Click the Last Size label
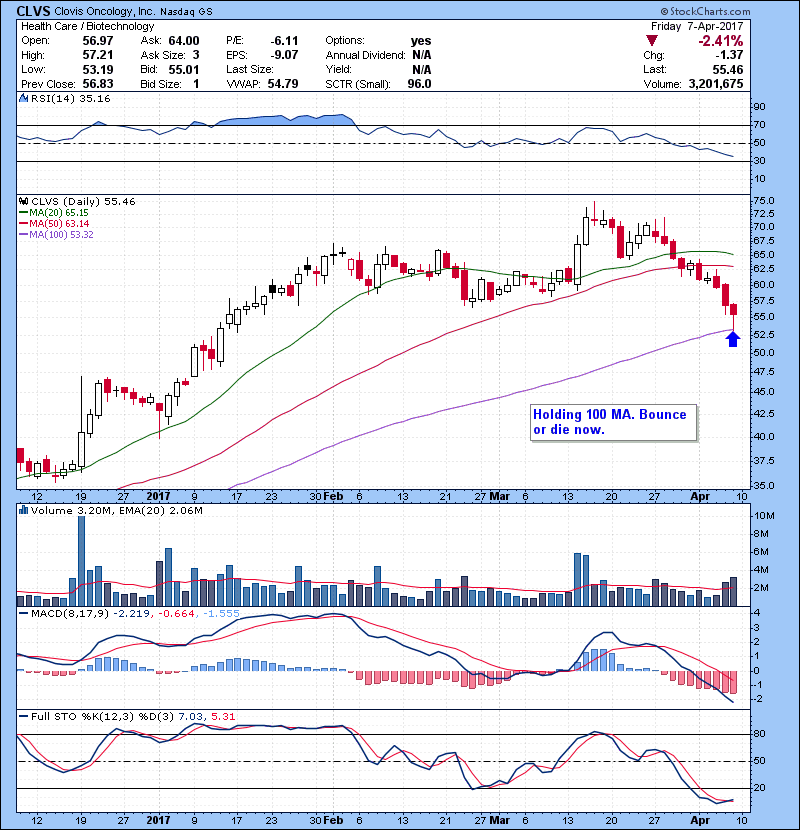The width and height of the screenshot is (800, 830). pyautogui.click(x=250, y=69)
